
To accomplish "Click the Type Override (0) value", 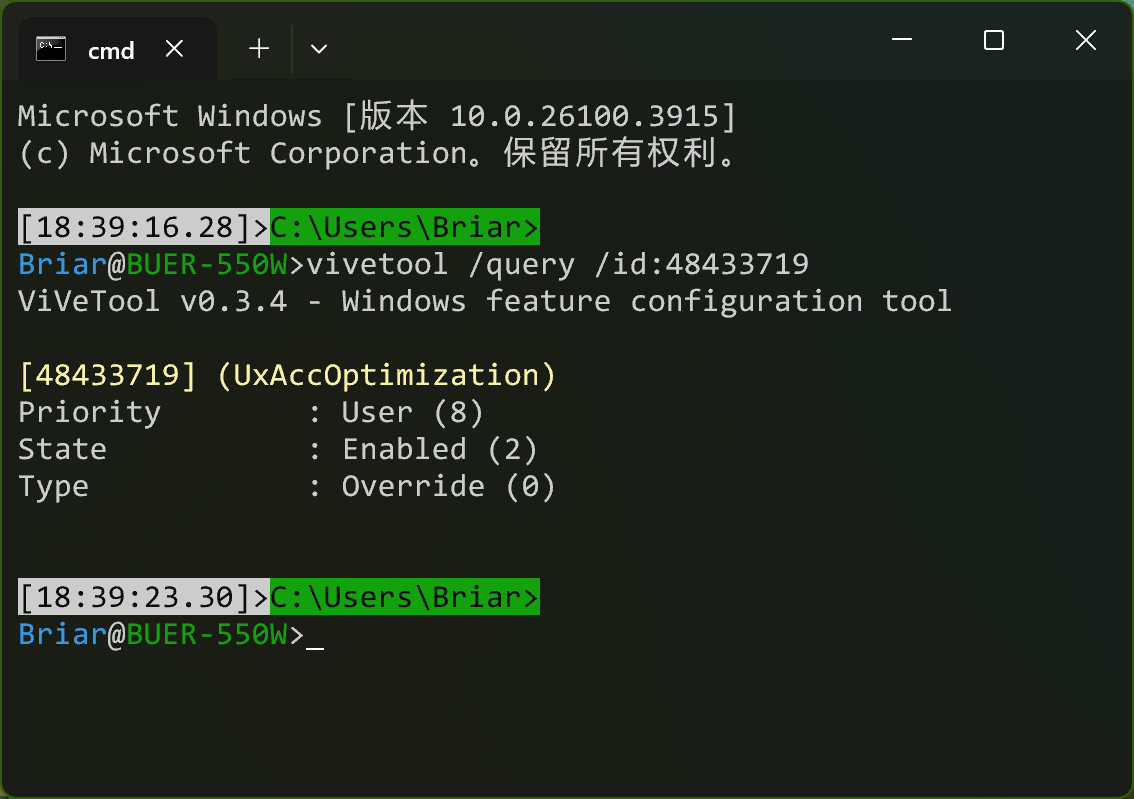I will [x=448, y=487].
